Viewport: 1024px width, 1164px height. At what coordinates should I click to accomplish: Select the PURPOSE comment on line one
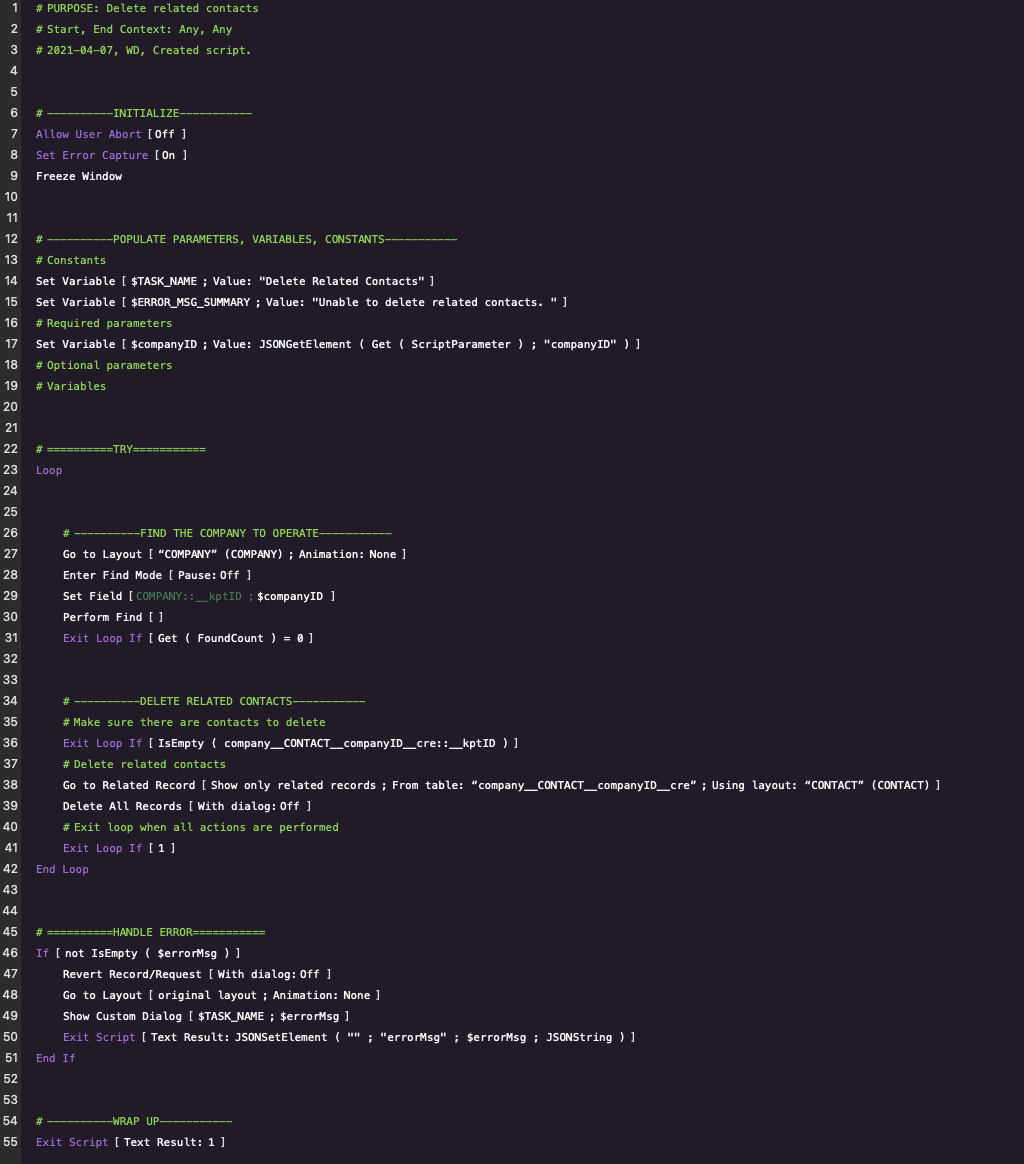click(145, 8)
